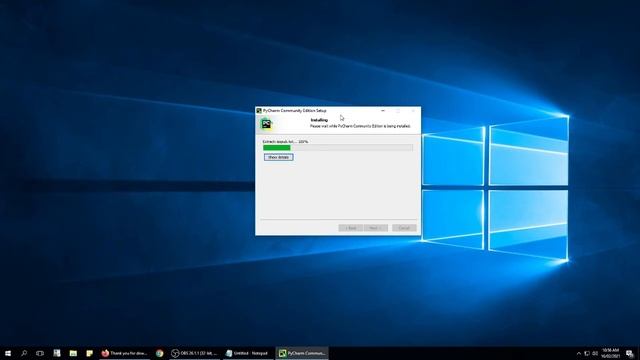Screen dimensions: 640x360
Task: Open the Windows Start menu
Action: [x=8, y=353]
